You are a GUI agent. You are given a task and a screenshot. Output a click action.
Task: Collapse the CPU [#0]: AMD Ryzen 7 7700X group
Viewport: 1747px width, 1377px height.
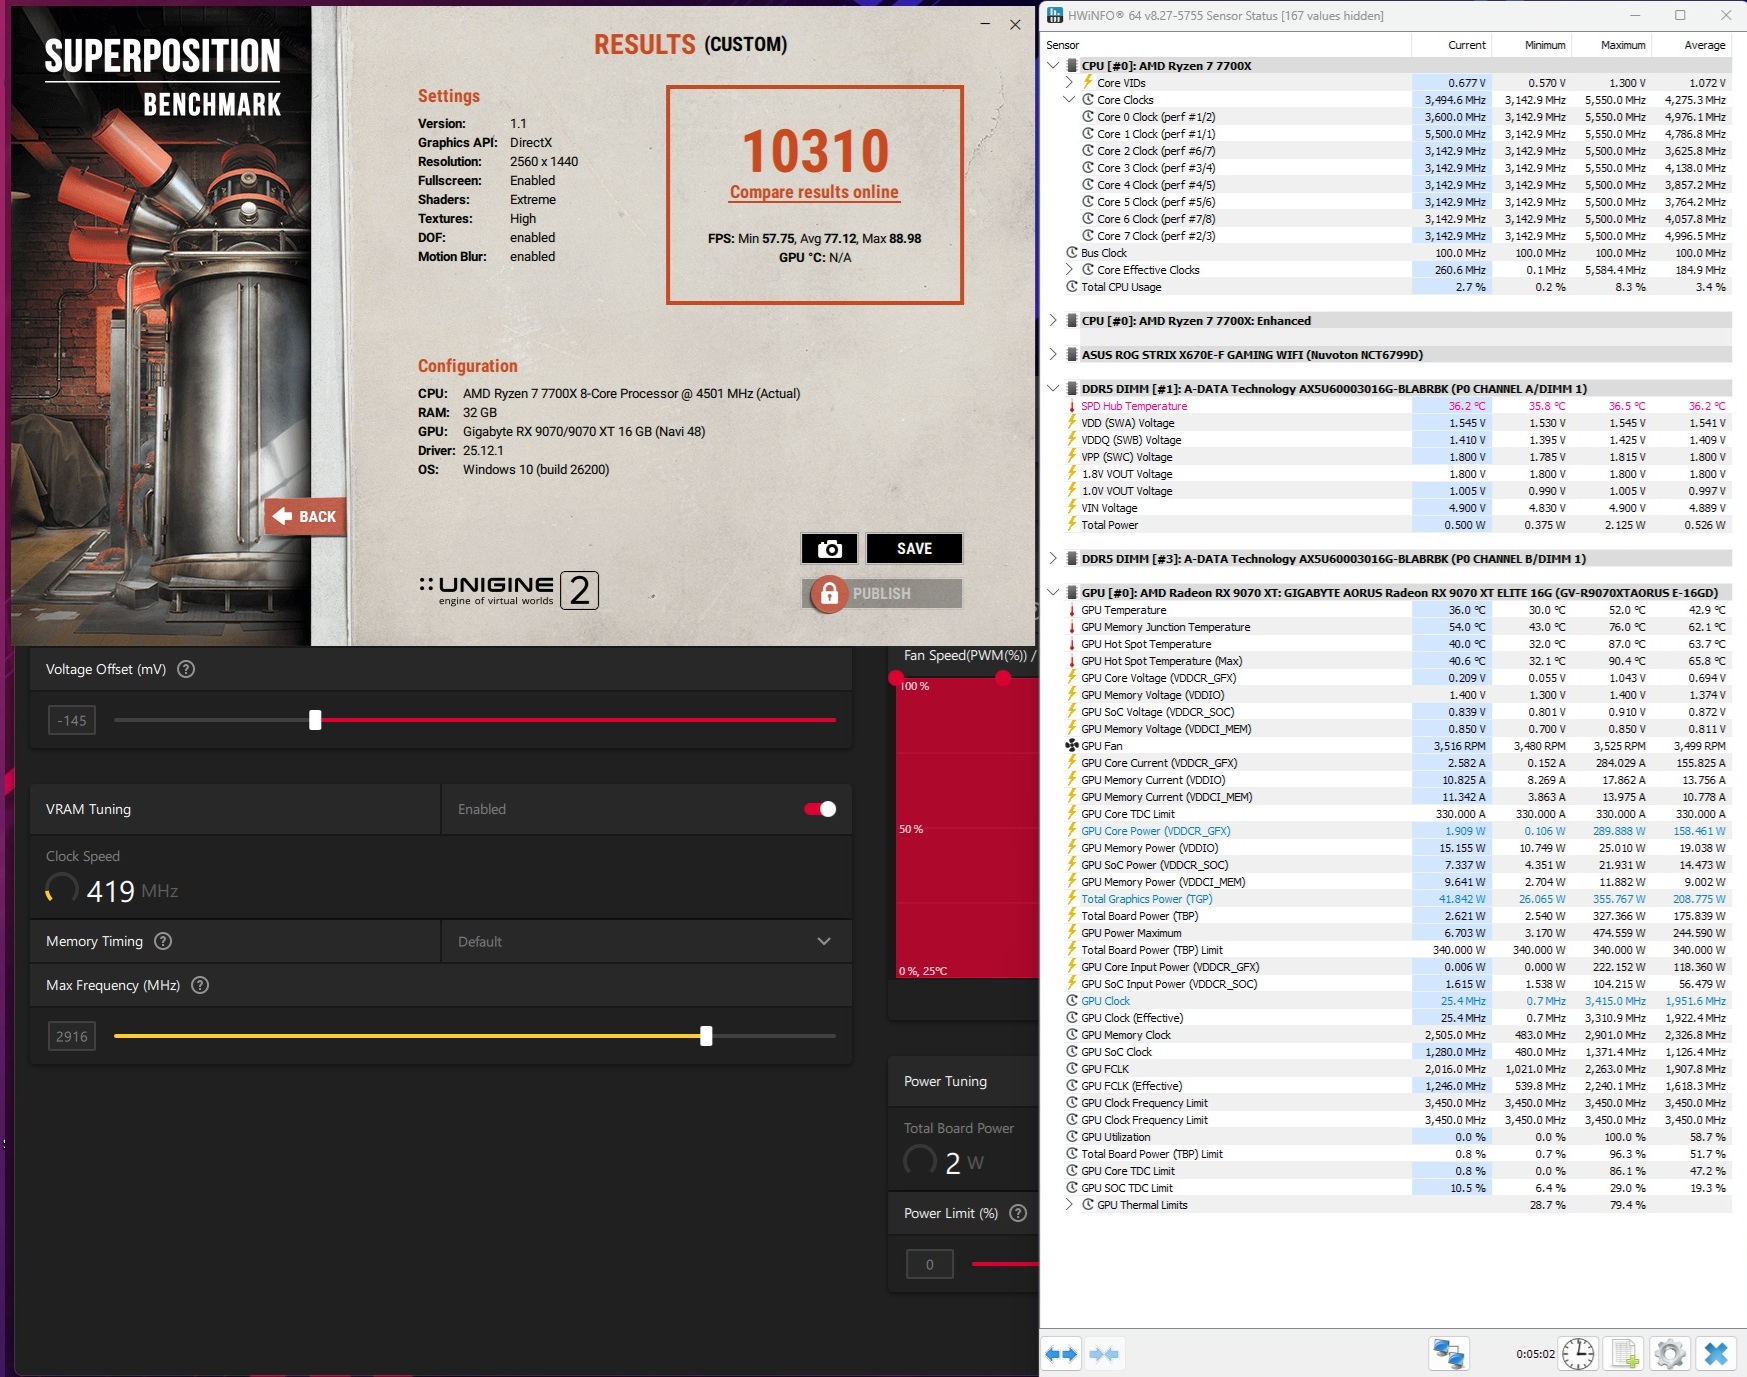click(x=1053, y=66)
